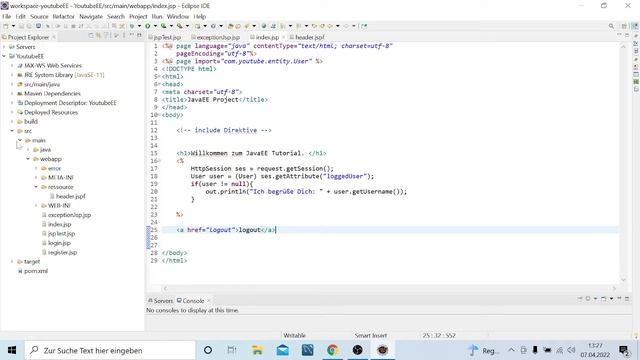Click the Windows Start button

point(12,350)
